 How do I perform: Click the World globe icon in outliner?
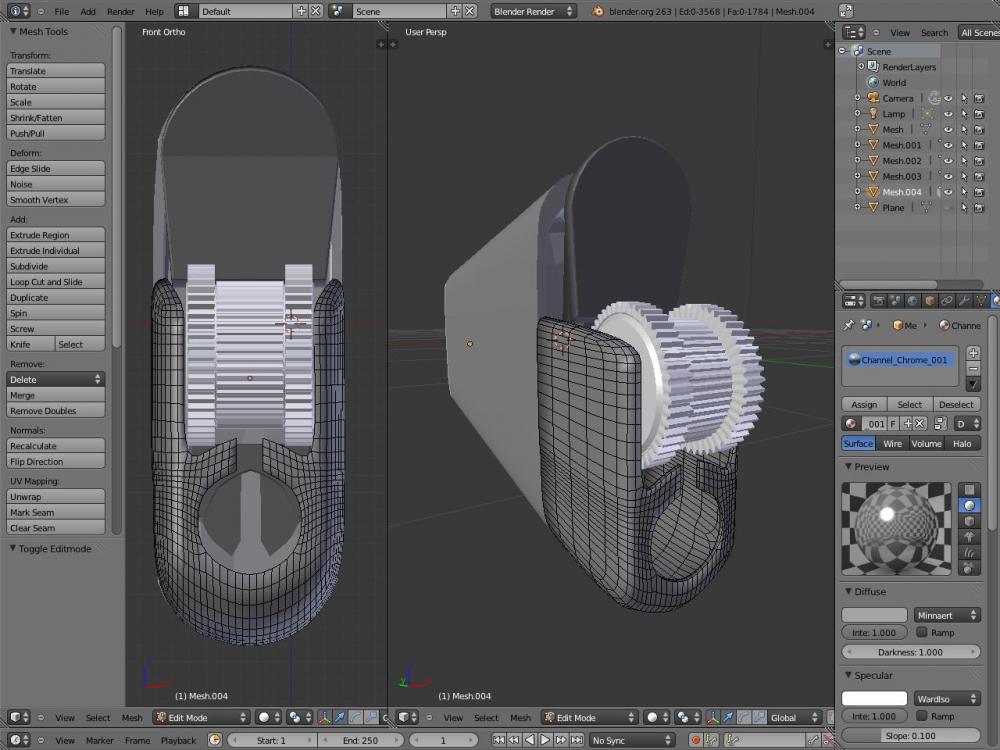click(x=872, y=83)
